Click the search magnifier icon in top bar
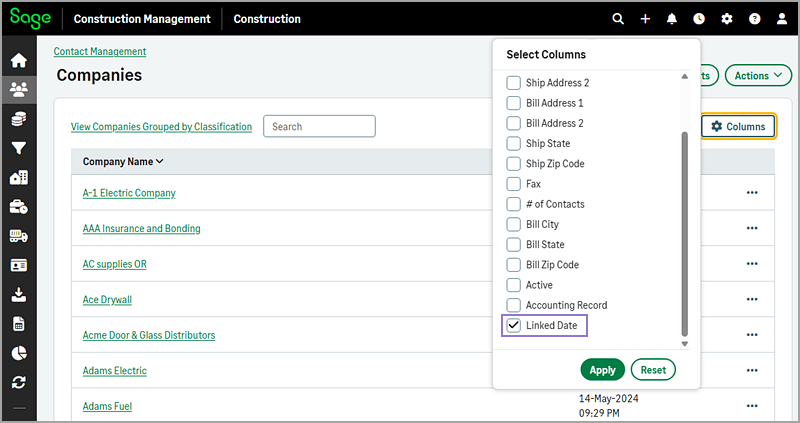Image resolution: width=800 pixels, height=423 pixels. (x=618, y=19)
